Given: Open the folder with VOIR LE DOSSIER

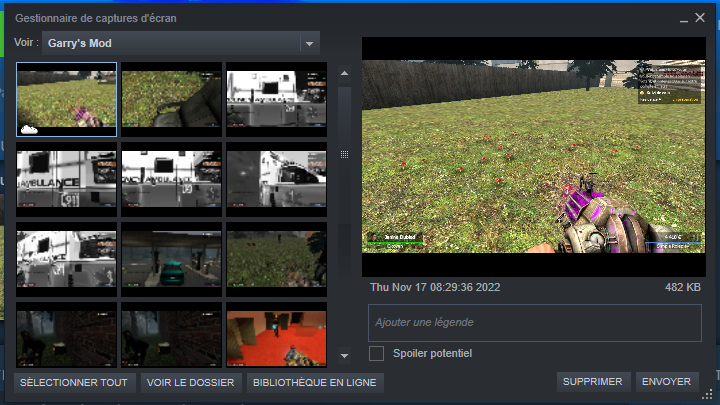Looking at the screenshot, I should pos(191,382).
